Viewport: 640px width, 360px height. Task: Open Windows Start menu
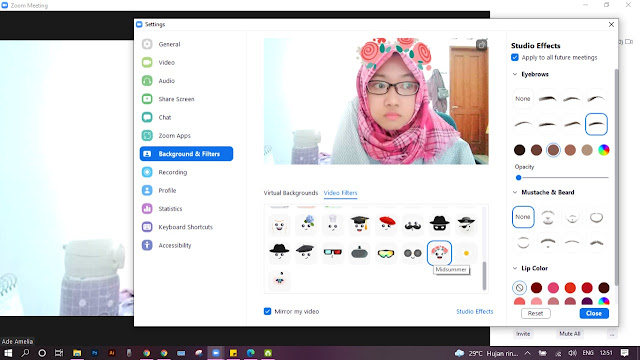tap(8, 353)
